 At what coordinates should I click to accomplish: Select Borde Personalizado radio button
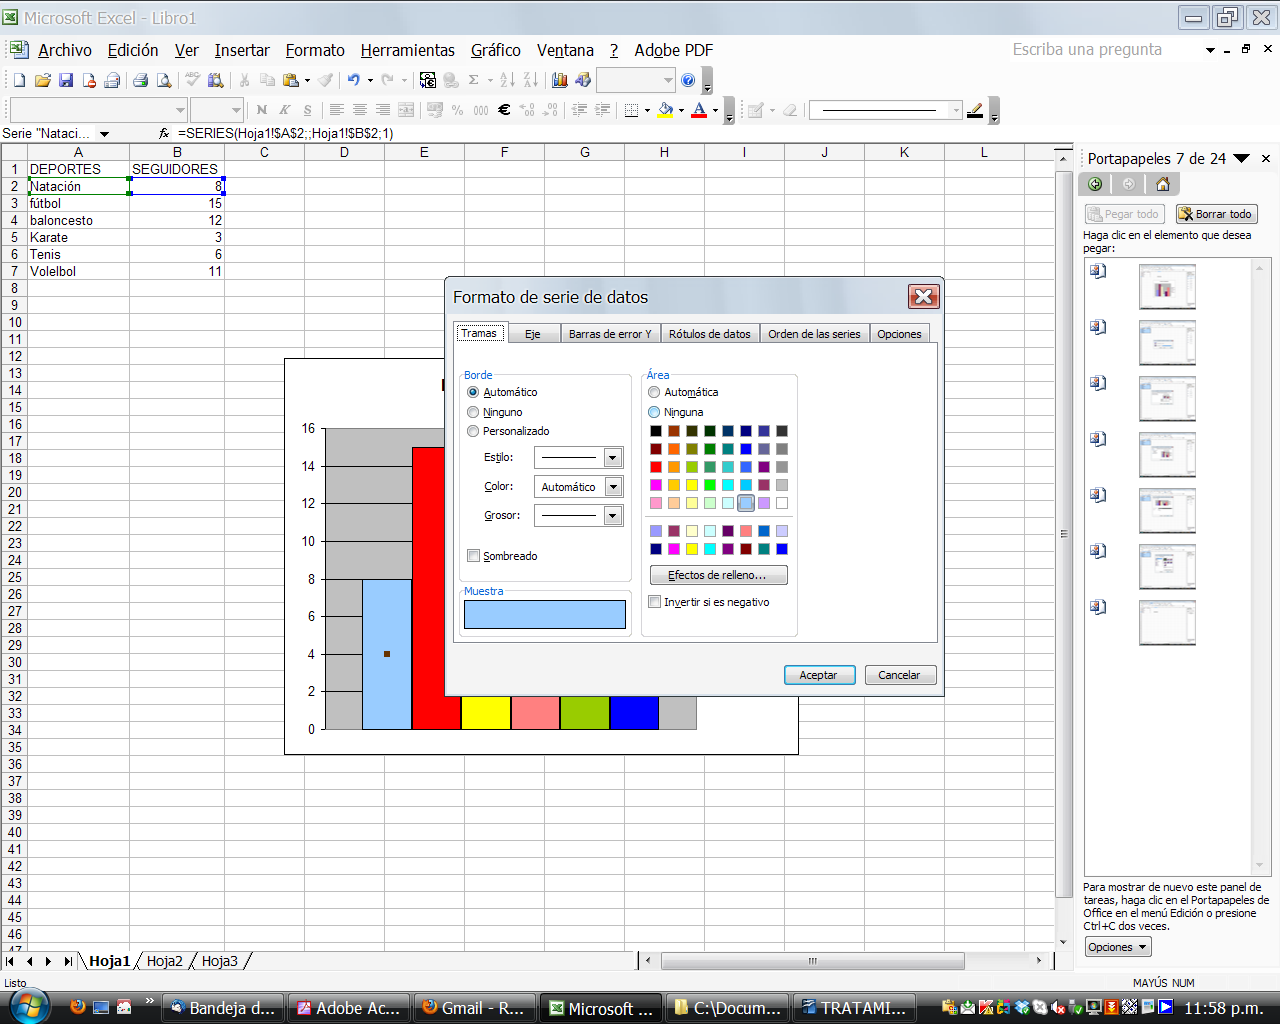point(473,431)
